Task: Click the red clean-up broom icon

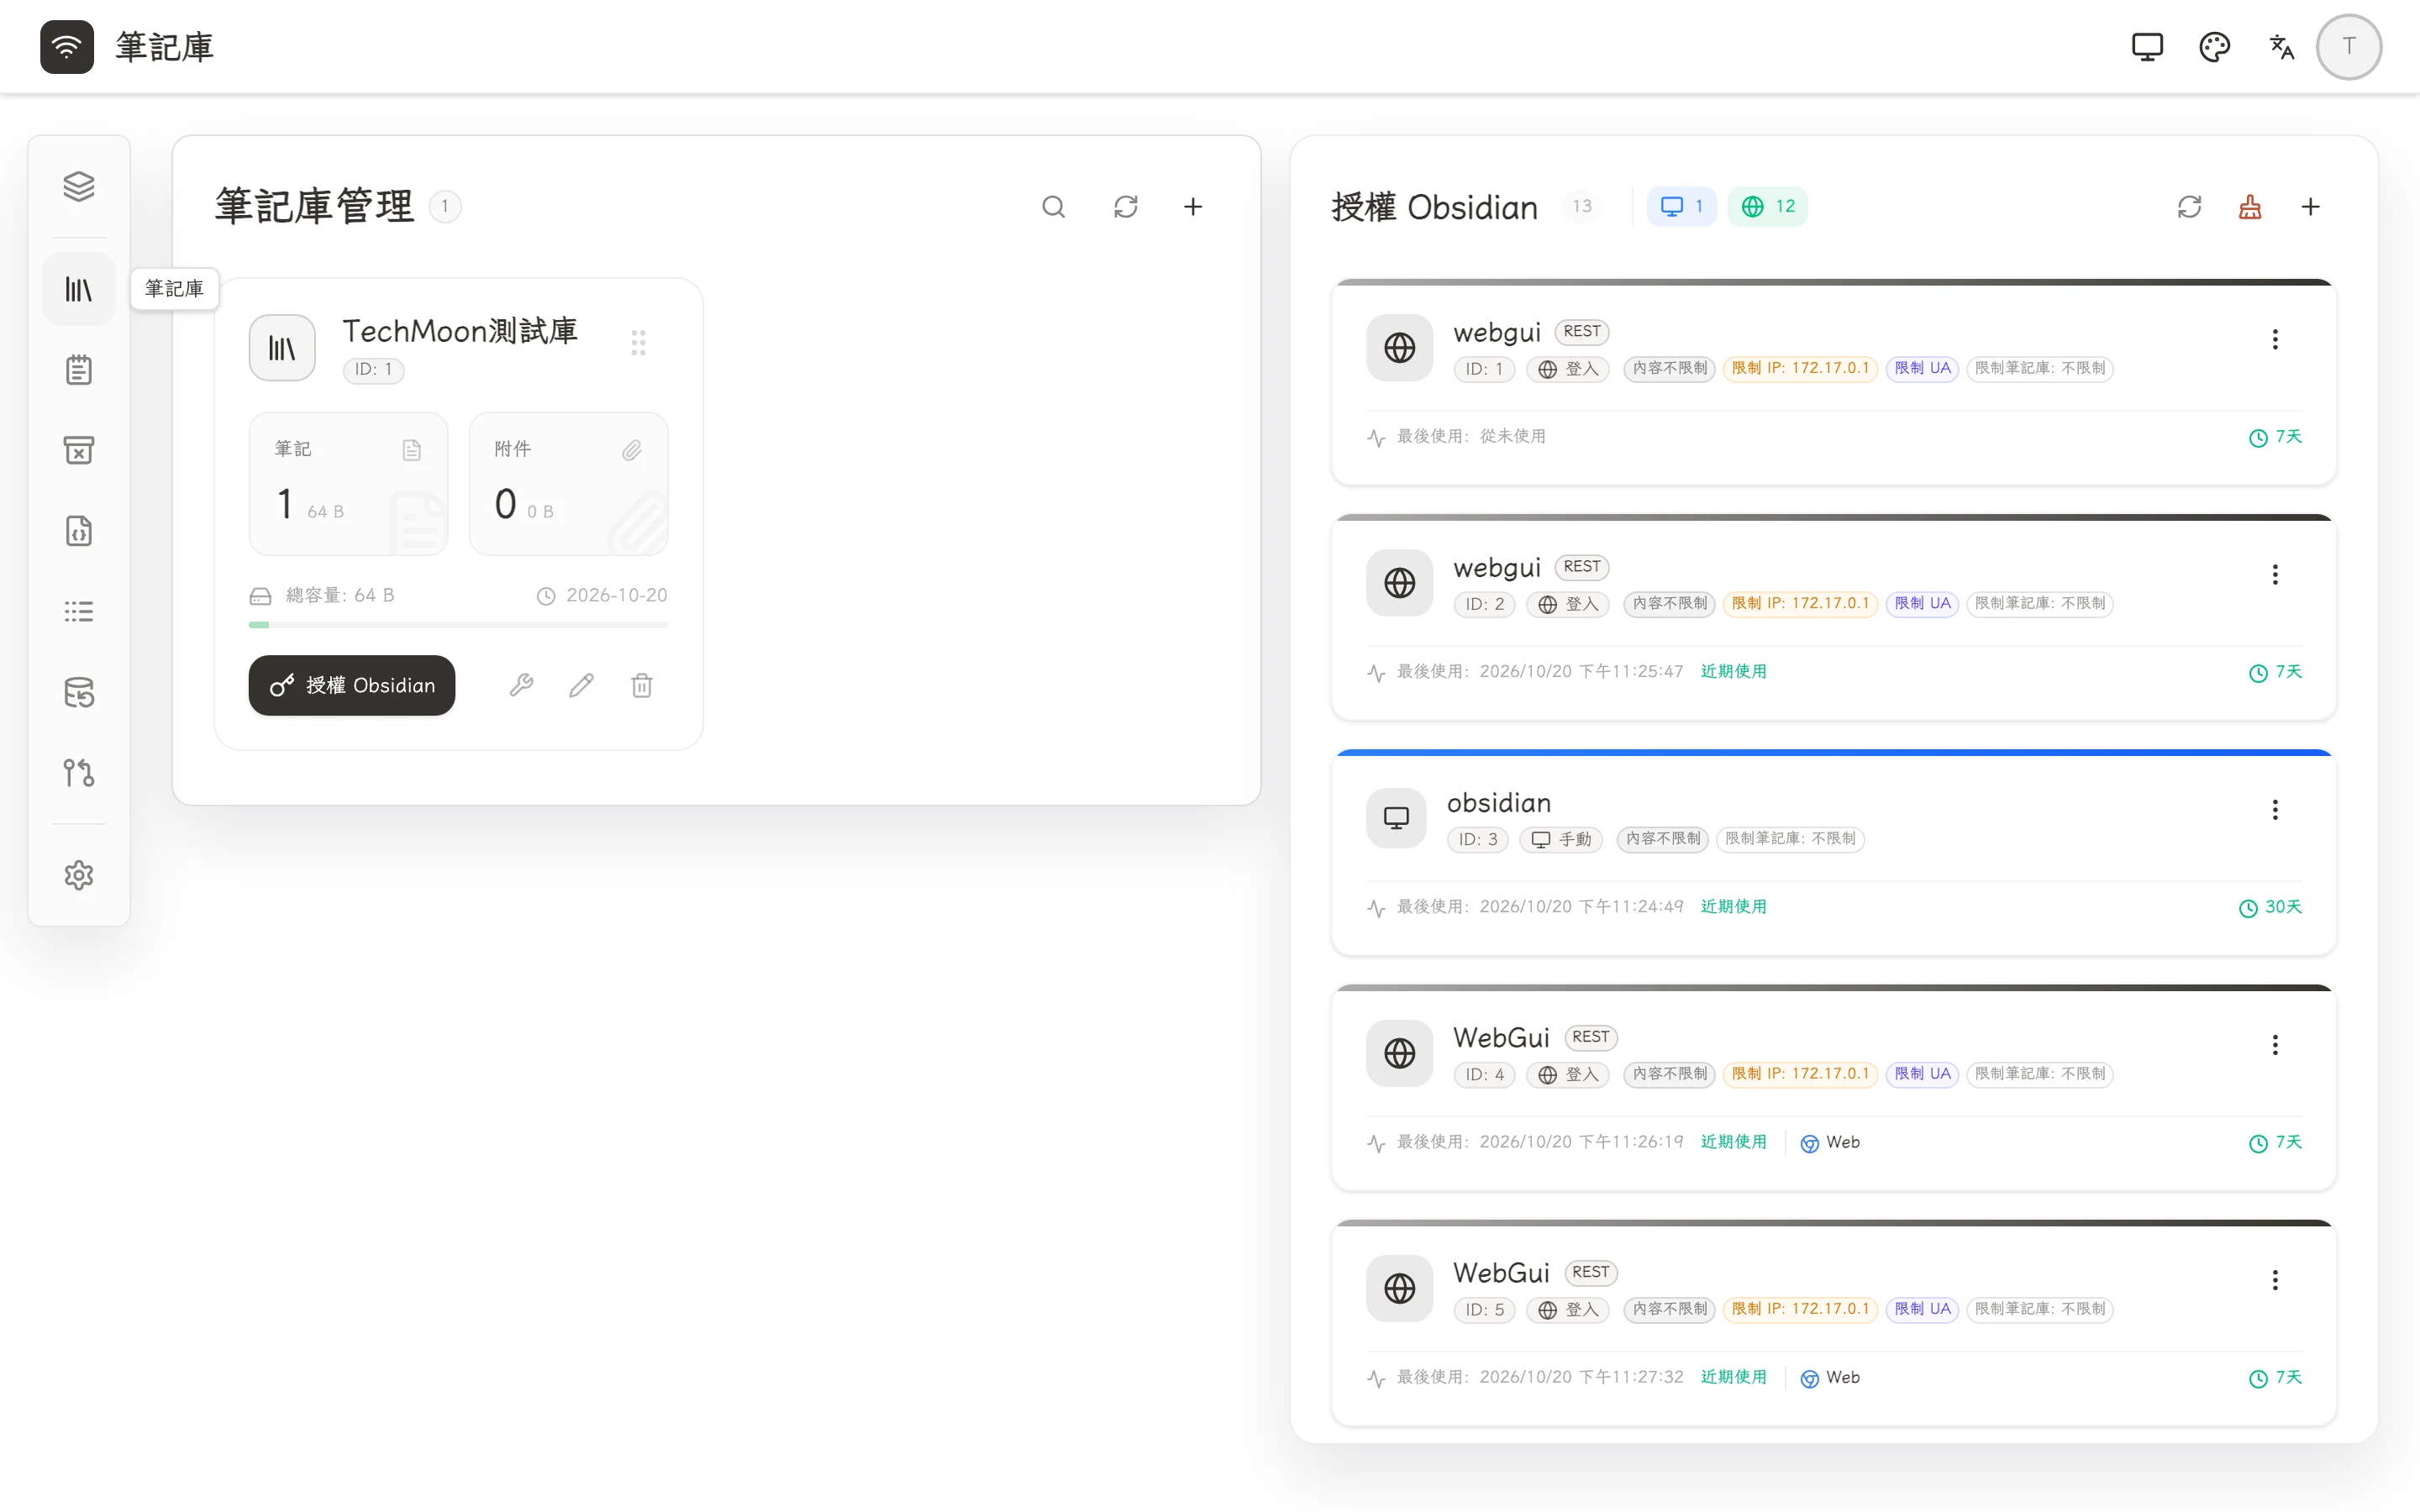Action: (x=2250, y=207)
